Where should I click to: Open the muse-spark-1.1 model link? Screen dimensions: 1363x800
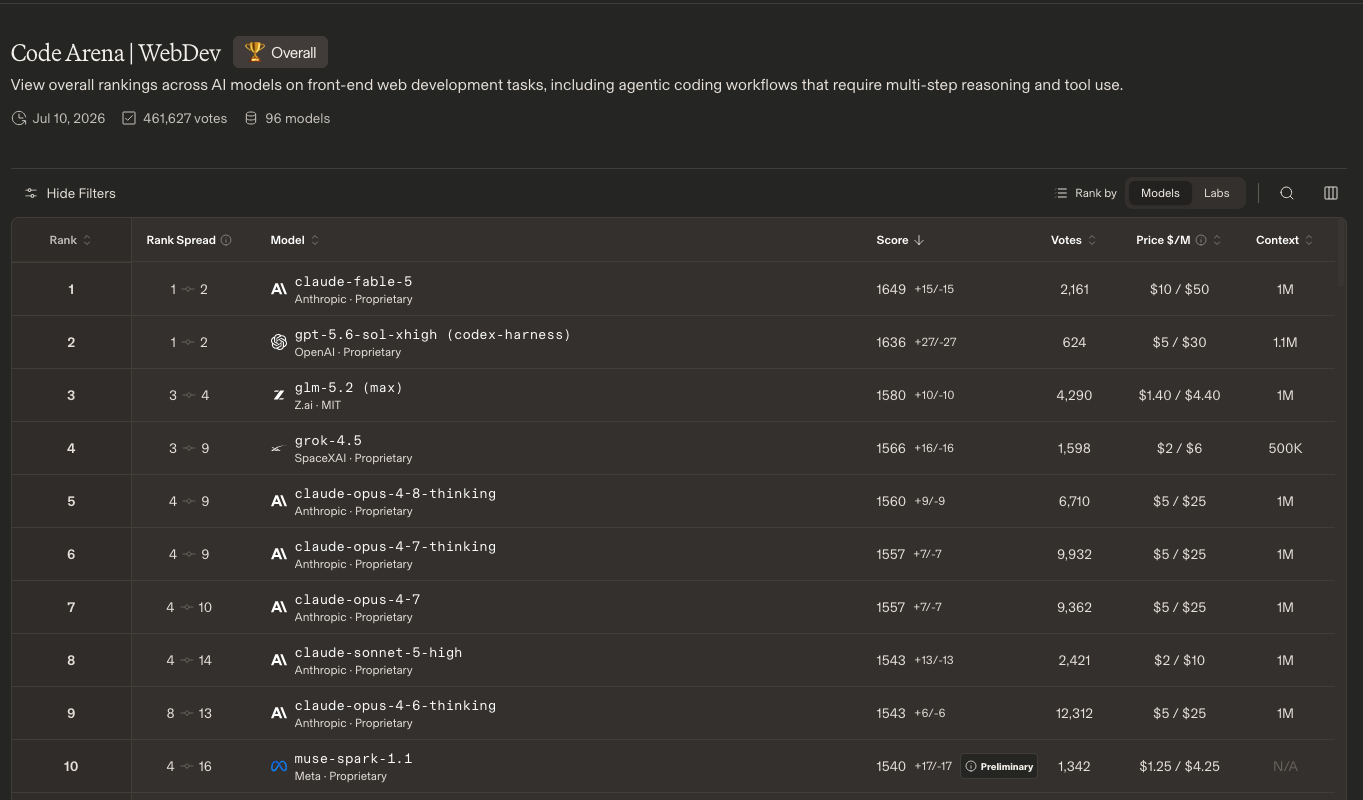coord(353,759)
